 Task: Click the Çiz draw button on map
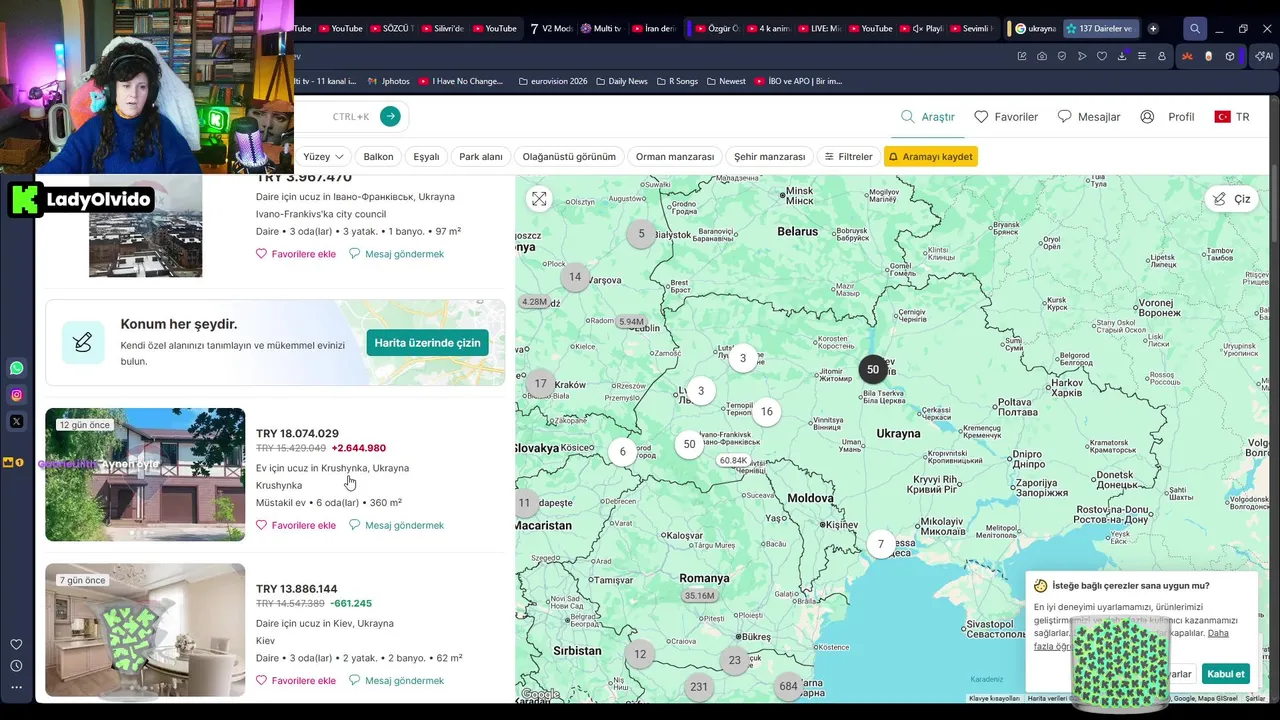point(1231,199)
